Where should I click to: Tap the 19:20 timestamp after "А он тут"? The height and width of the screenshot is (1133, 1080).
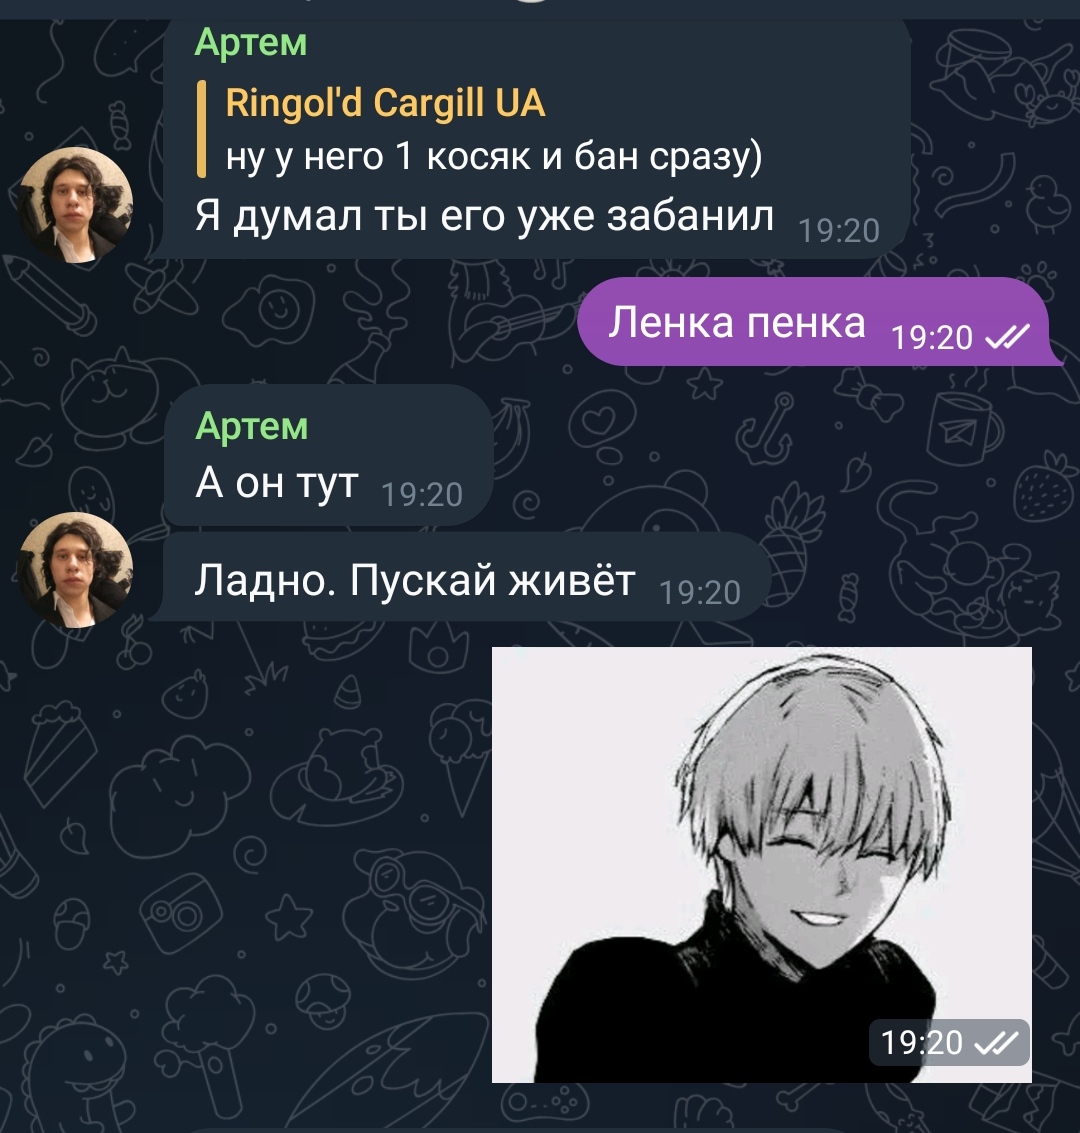pyautogui.click(x=422, y=495)
